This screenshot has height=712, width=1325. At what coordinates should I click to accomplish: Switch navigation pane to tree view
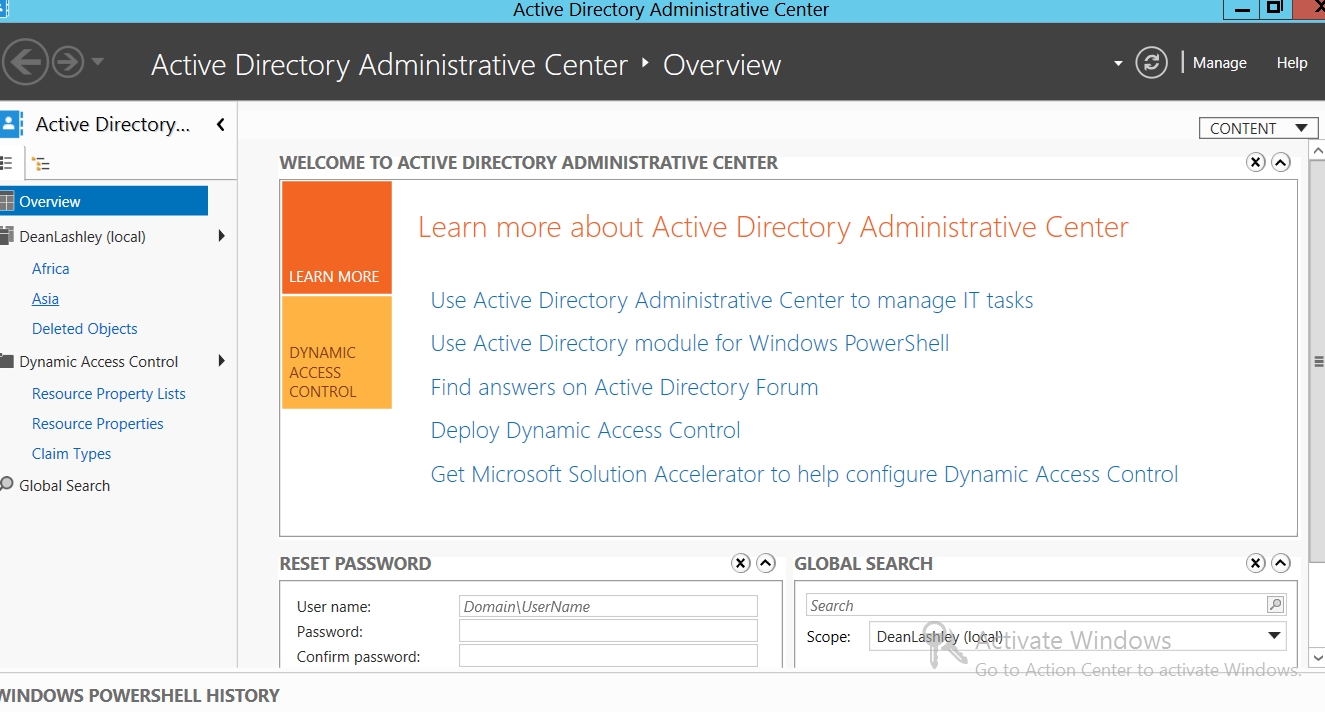point(40,163)
